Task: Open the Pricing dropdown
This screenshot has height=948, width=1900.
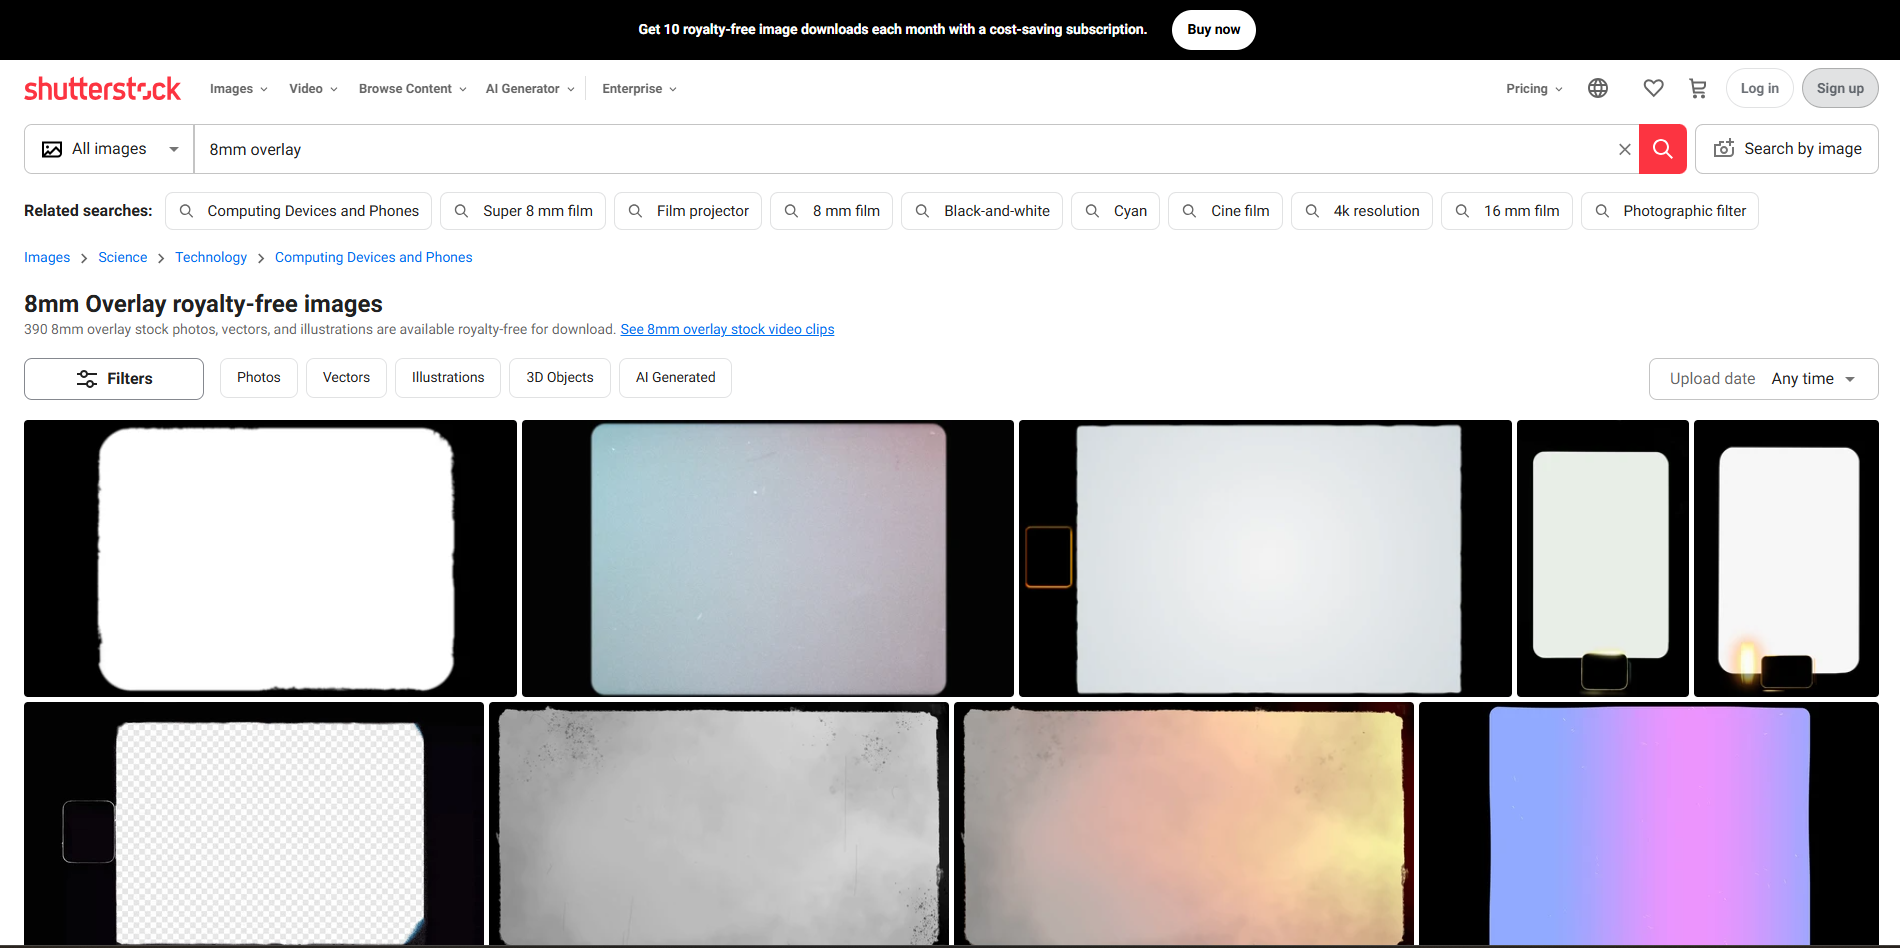Action: pyautogui.click(x=1533, y=88)
